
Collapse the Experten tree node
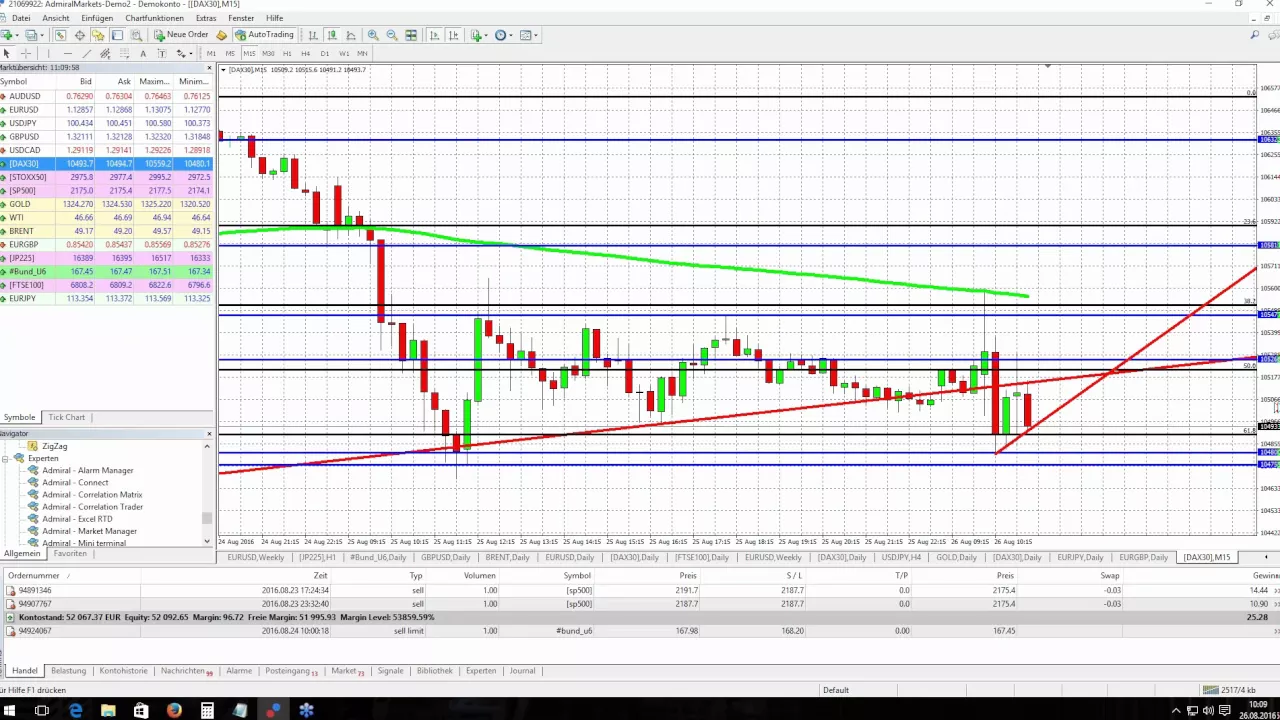(x=6, y=458)
